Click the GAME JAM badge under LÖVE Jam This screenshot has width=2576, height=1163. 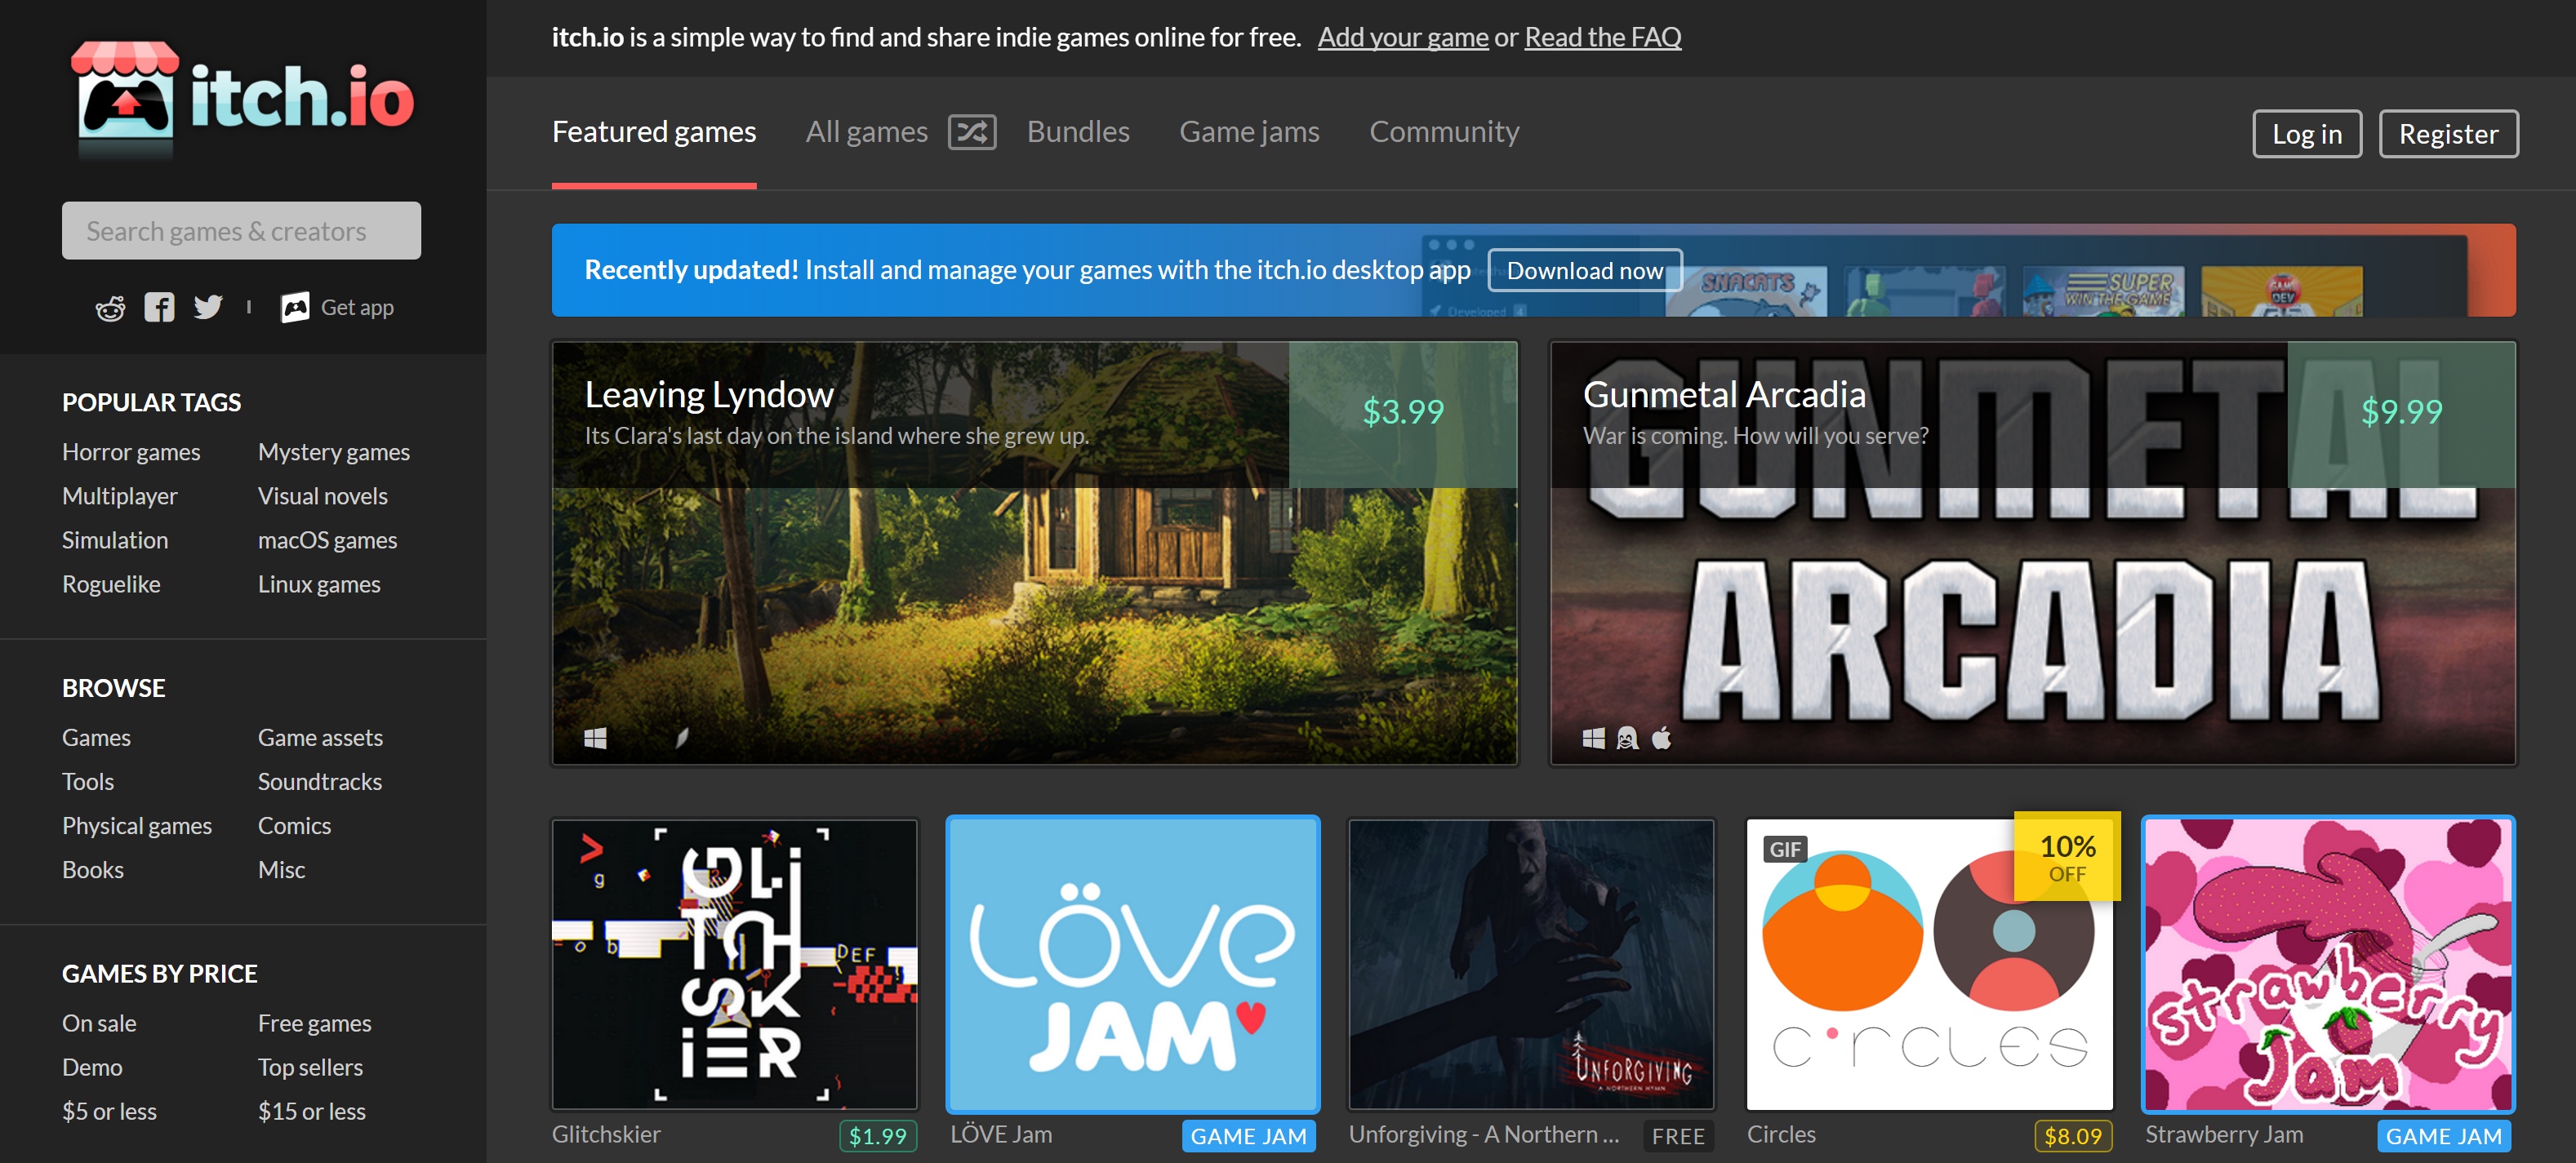tap(1248, 1136)
